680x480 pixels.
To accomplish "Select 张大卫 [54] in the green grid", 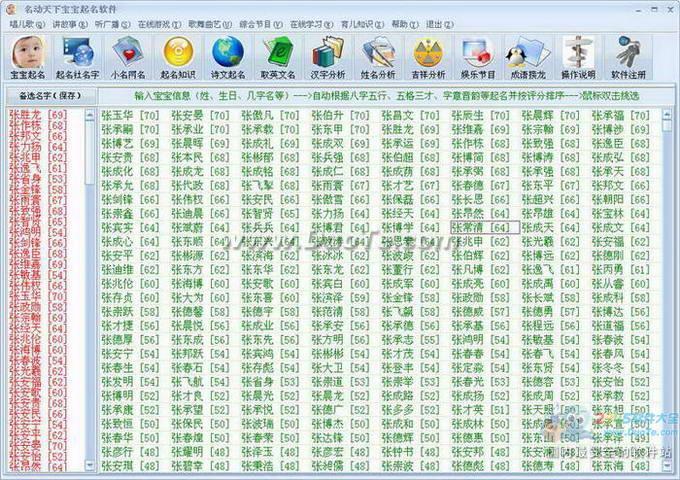I will 340,368.
